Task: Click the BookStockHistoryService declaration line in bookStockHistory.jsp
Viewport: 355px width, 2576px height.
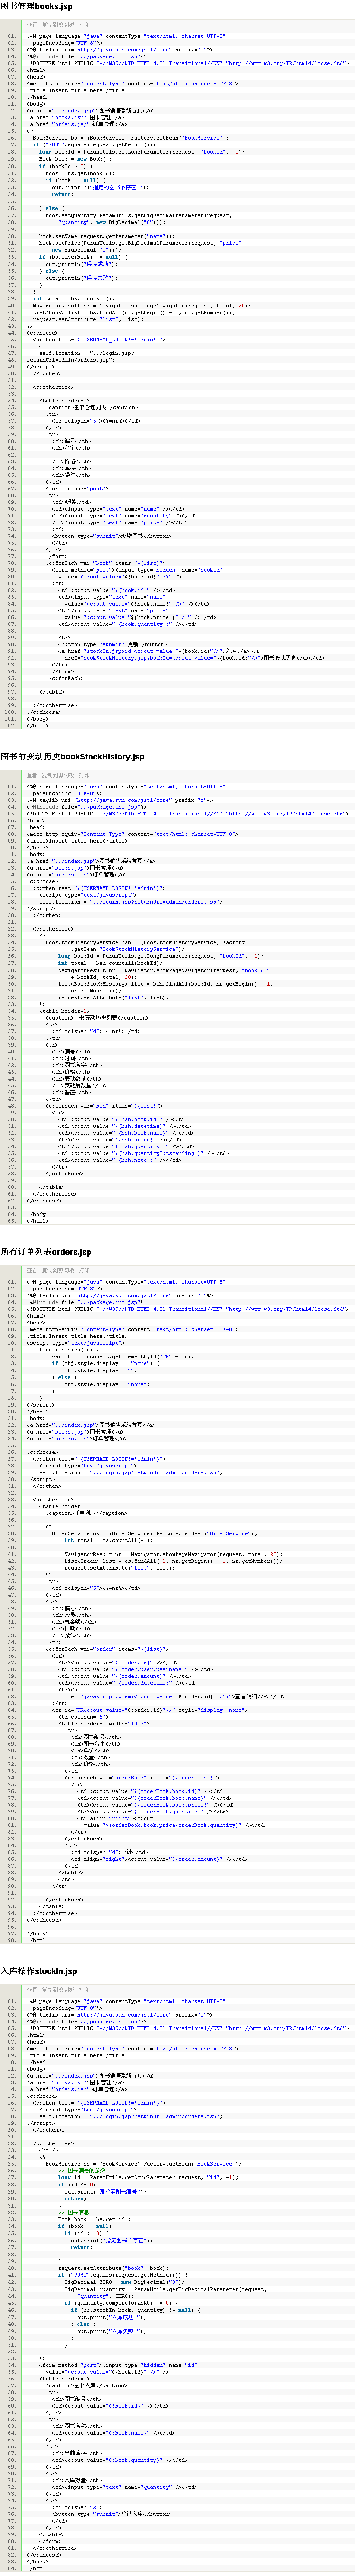Action: point(145,942)
